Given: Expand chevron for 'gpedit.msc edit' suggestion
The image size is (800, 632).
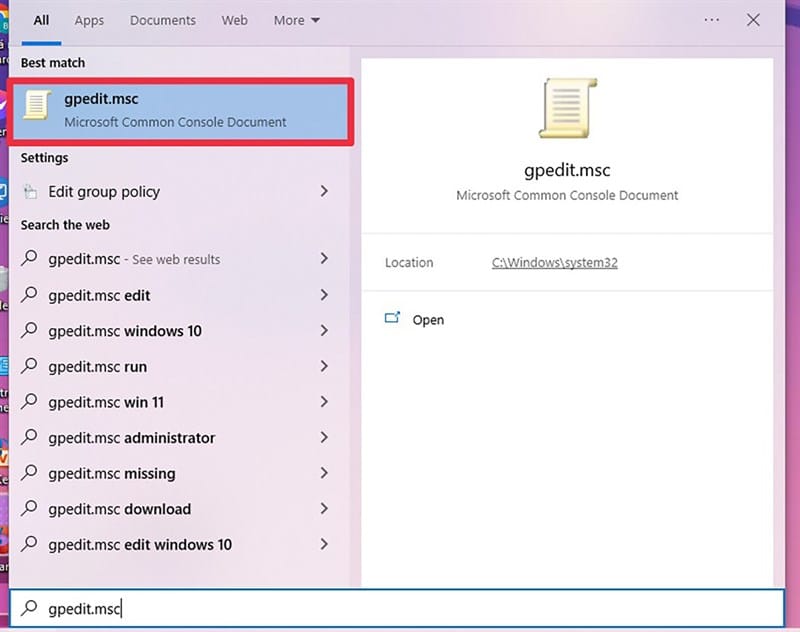Looking at the screenshot, I should 324,294.
